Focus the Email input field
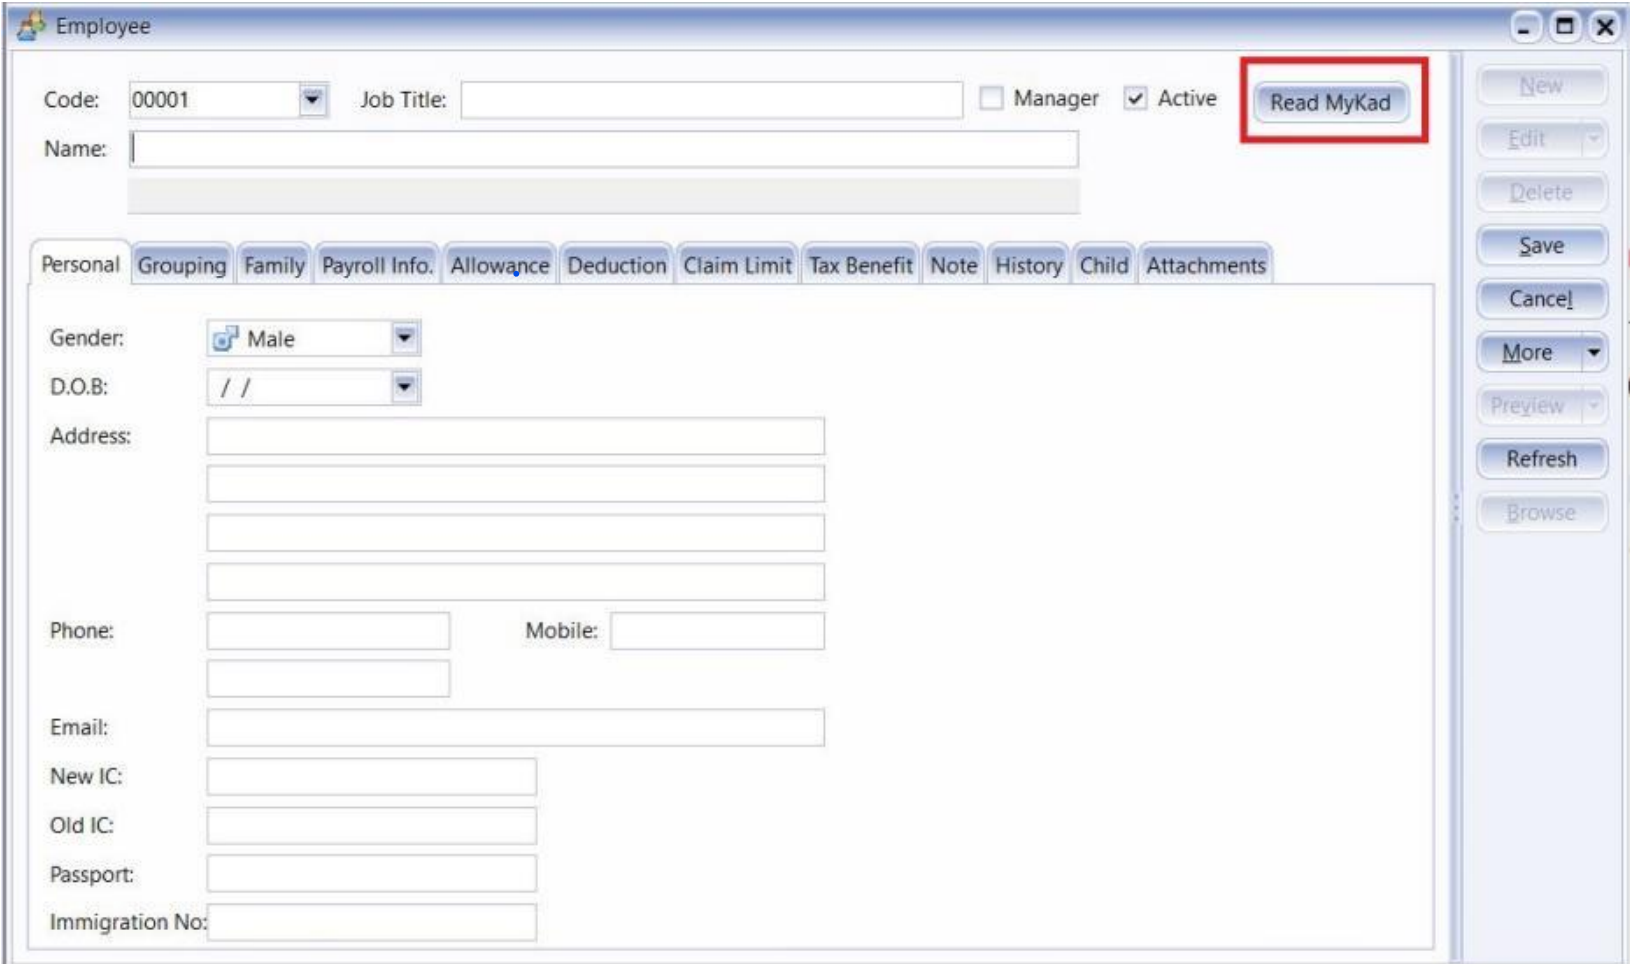This screenshot has height=964, width=1630. click(x=515, y=728)
